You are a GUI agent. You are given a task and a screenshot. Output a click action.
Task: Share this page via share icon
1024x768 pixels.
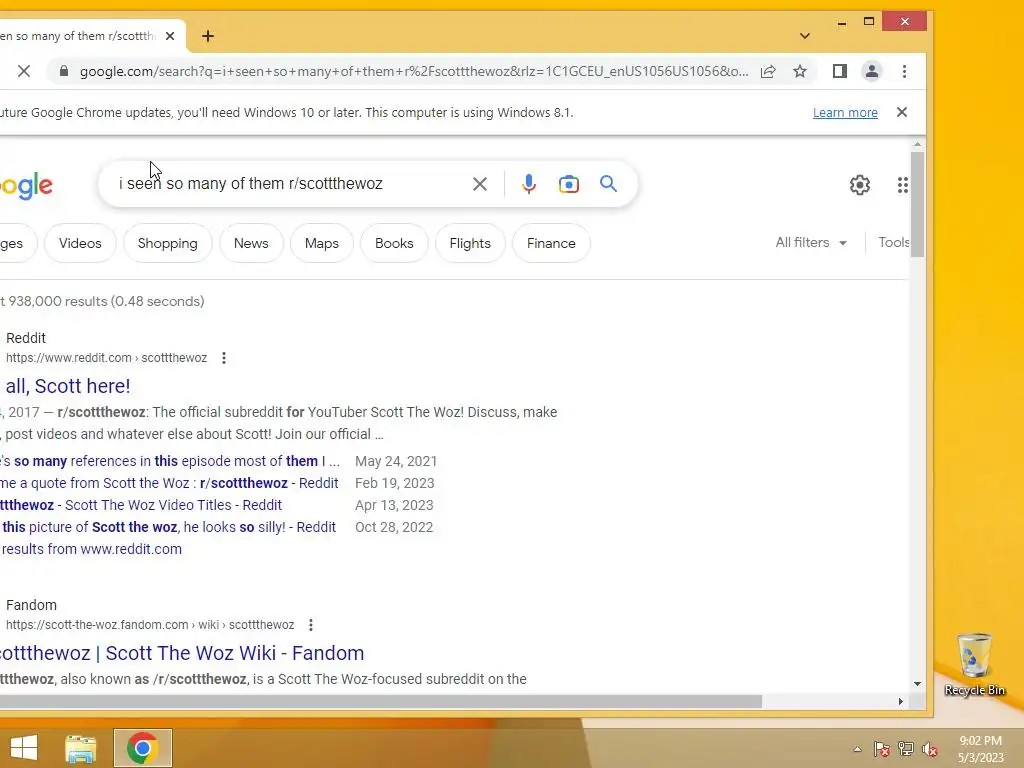click(768, 71)
